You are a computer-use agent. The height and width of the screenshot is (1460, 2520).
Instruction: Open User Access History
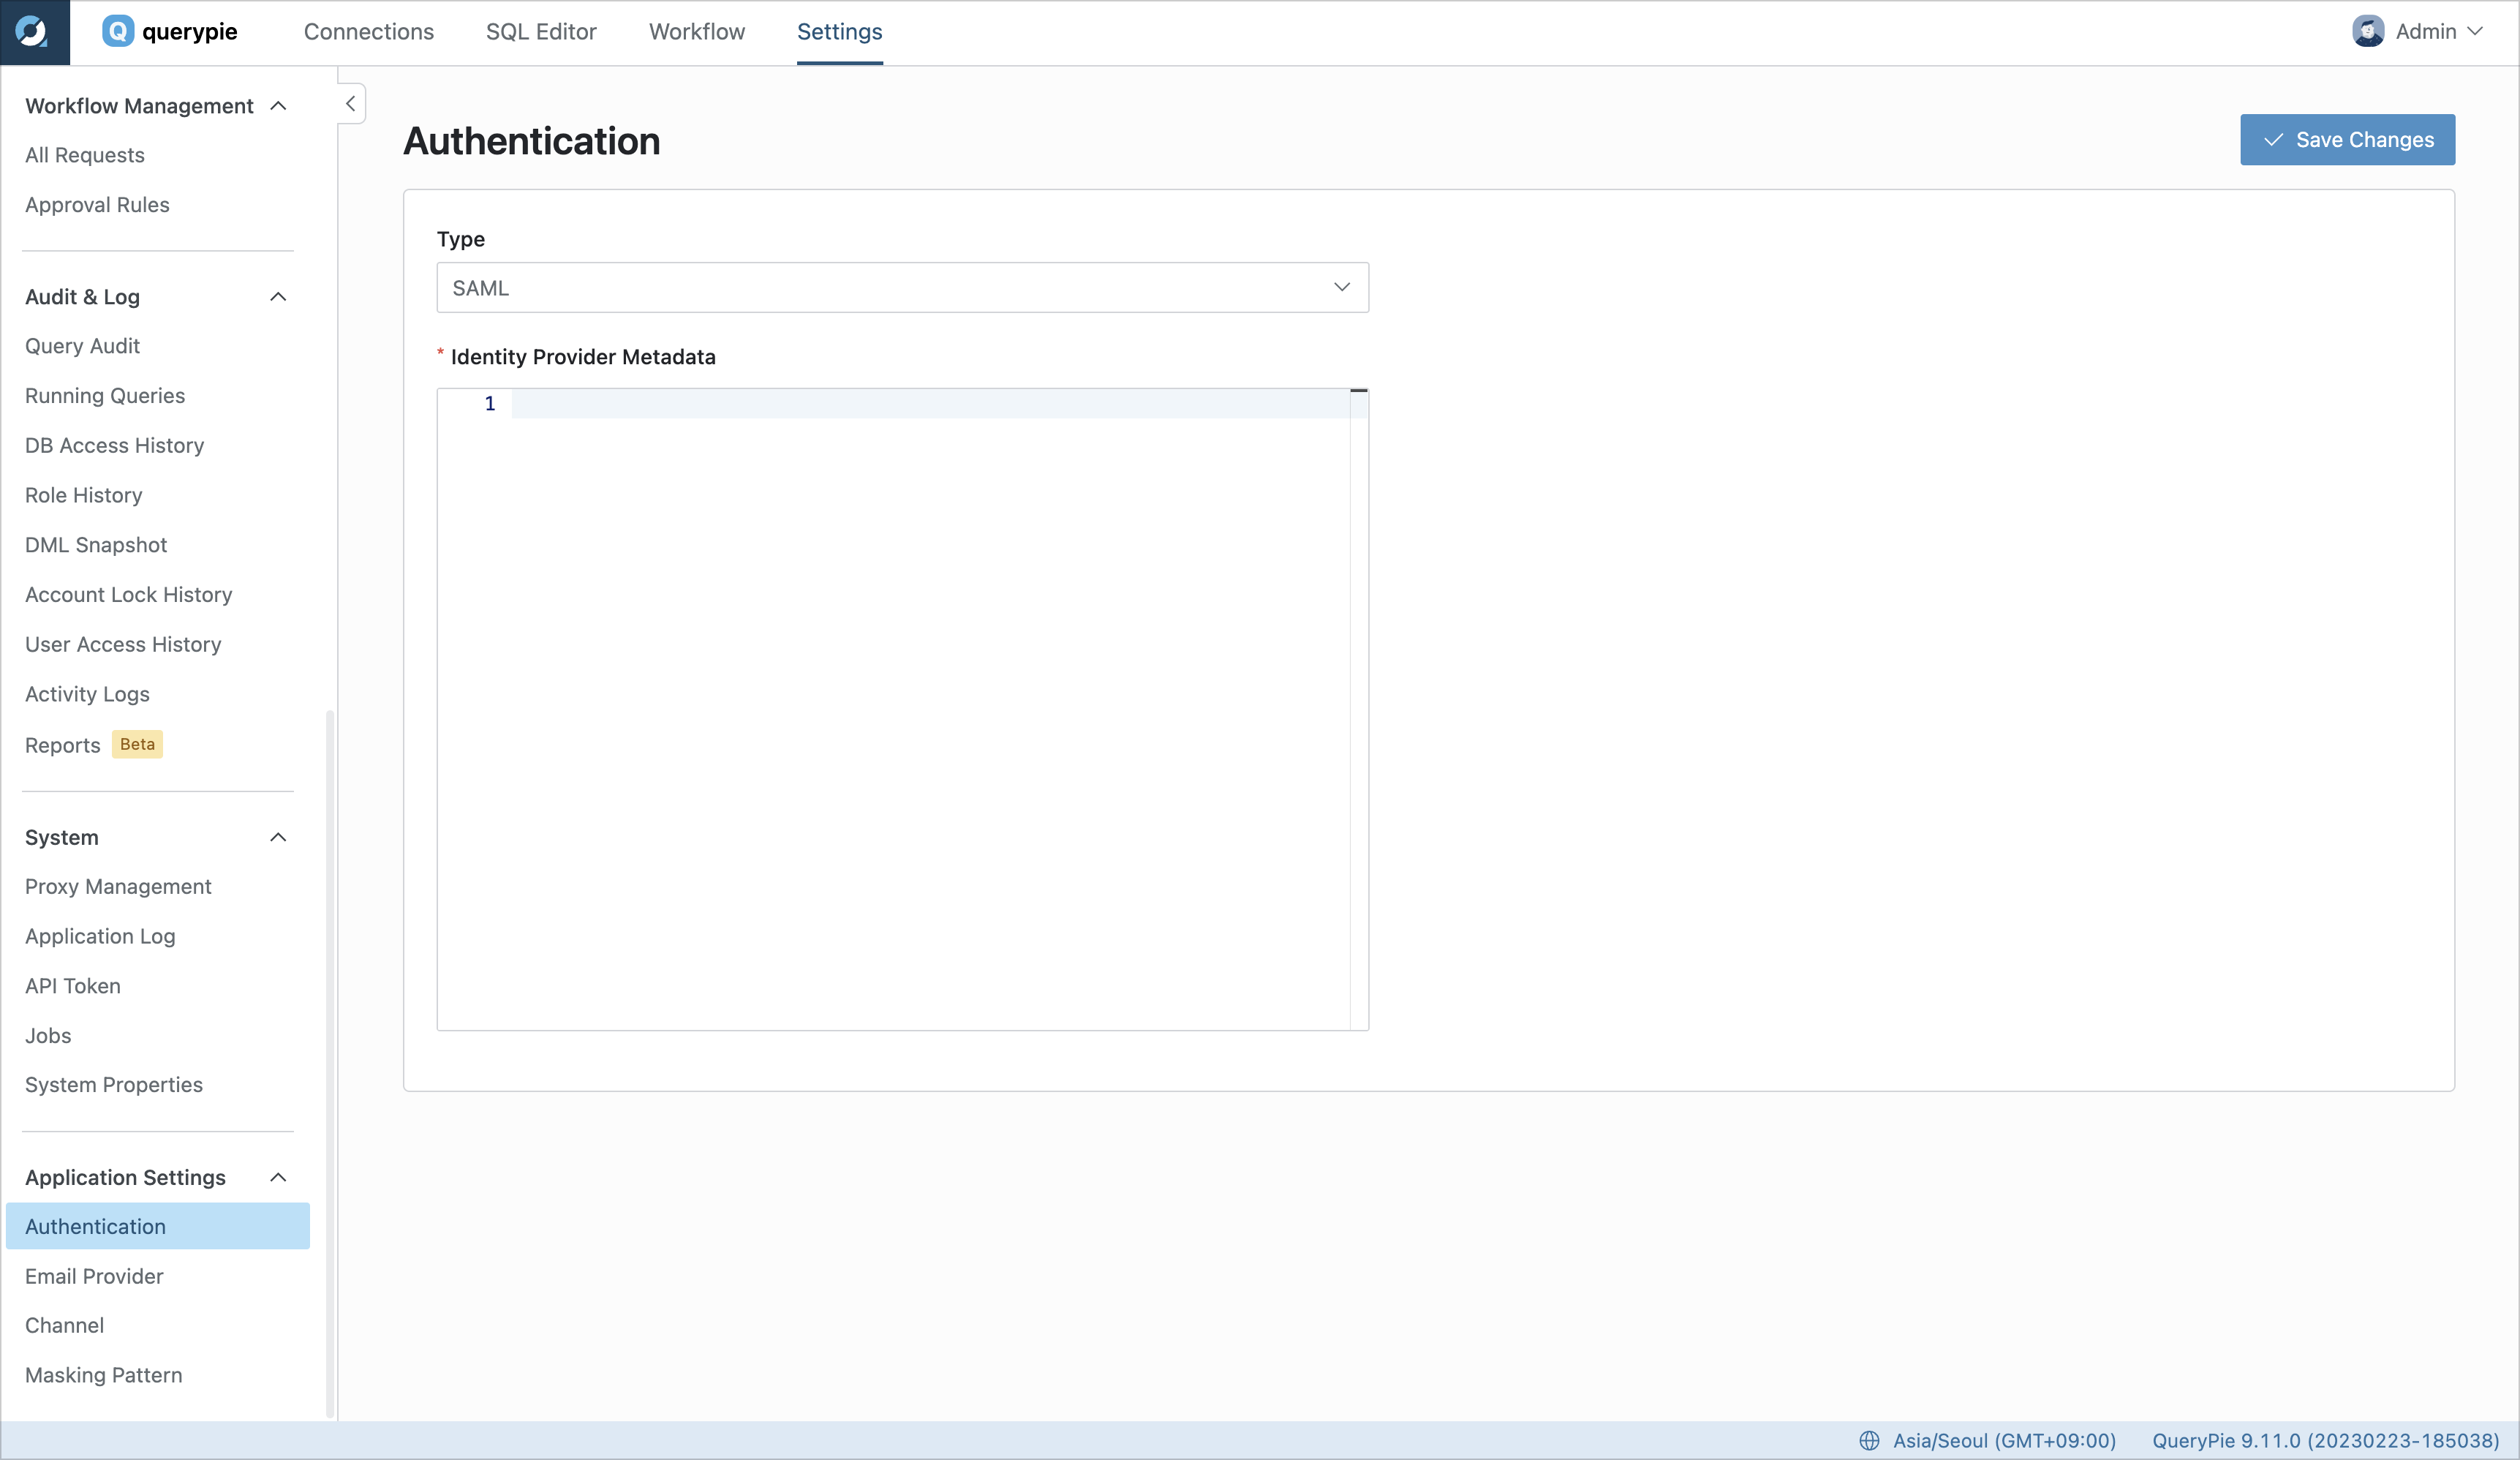[123, 645]
